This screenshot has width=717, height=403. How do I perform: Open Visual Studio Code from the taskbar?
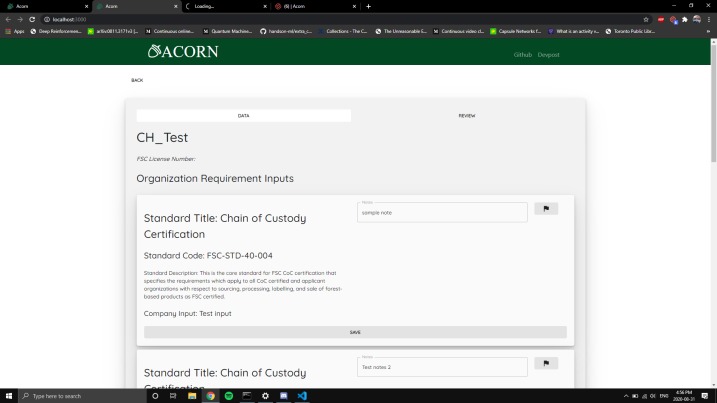click(302, 396)
